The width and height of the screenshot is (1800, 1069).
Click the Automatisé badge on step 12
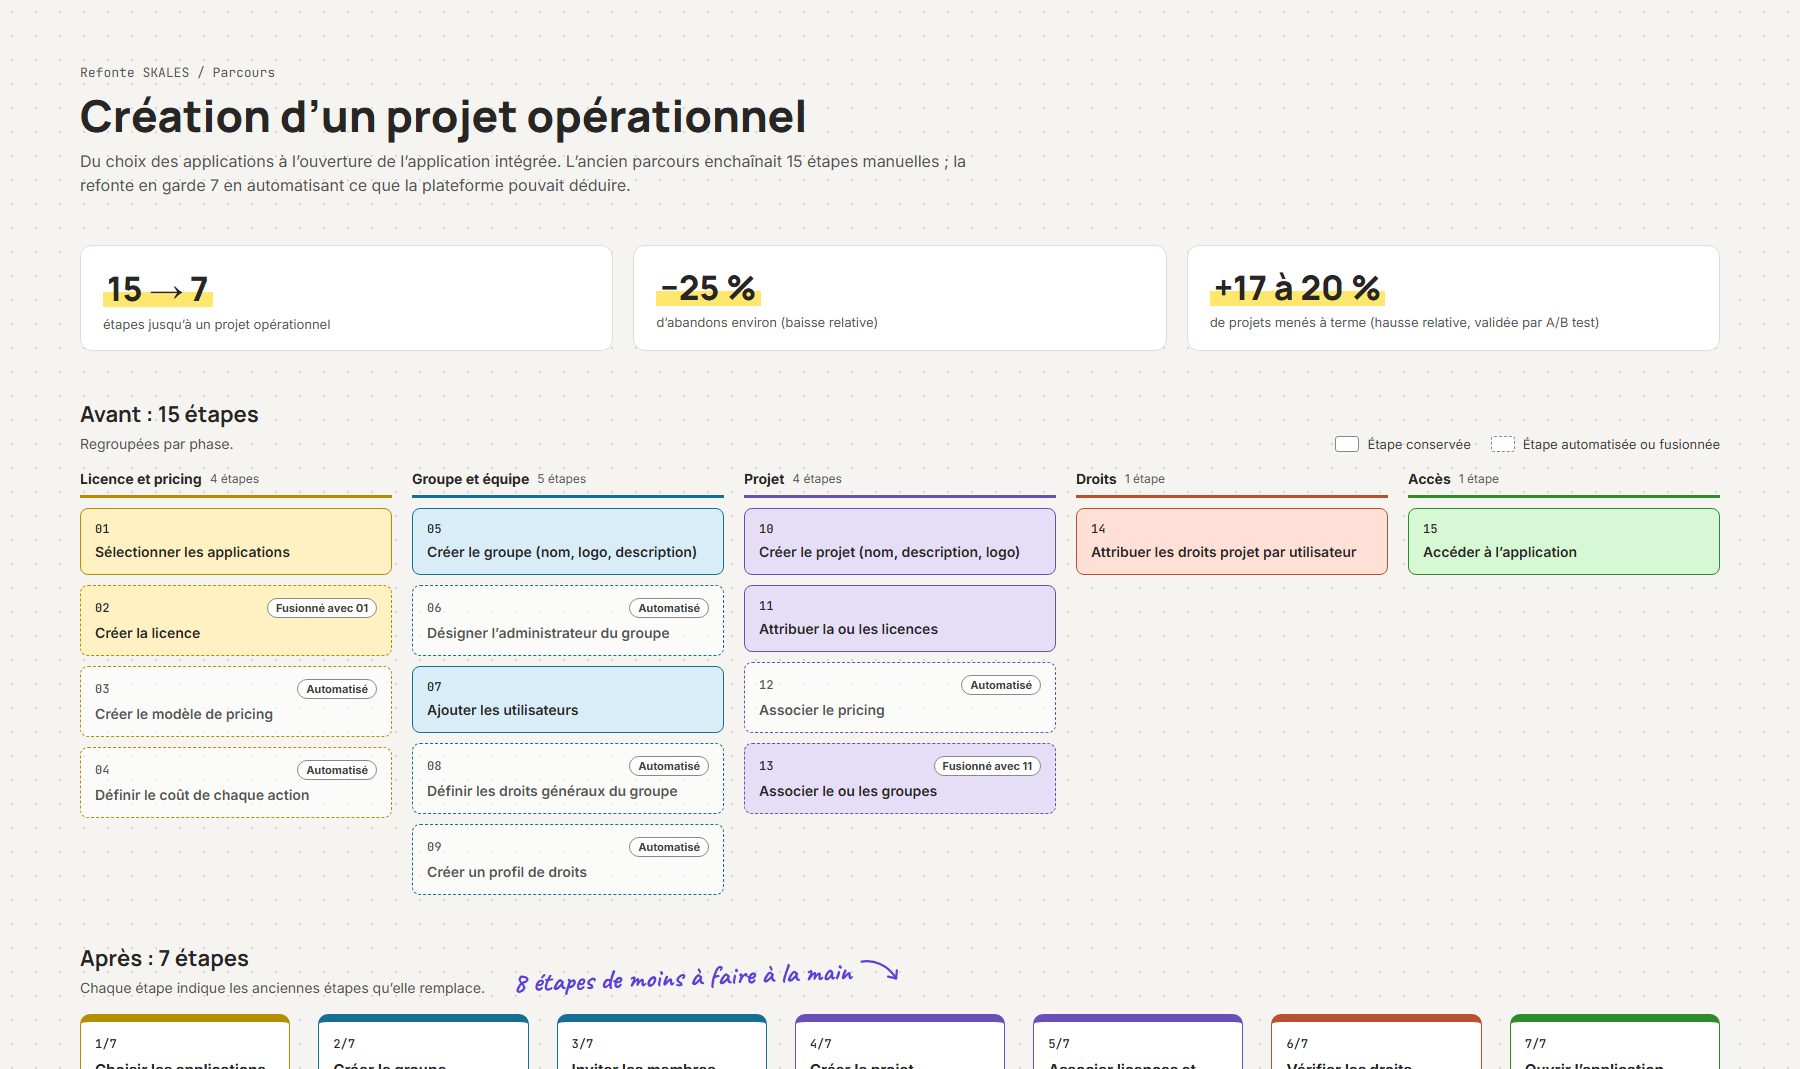pos(1001,685)
